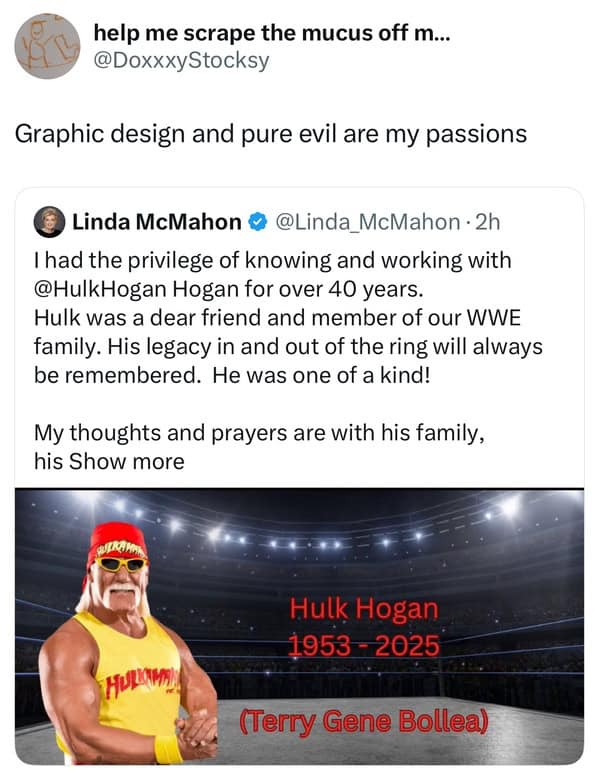Click the yellow sunglasses in the memorial image

(122, 564)
